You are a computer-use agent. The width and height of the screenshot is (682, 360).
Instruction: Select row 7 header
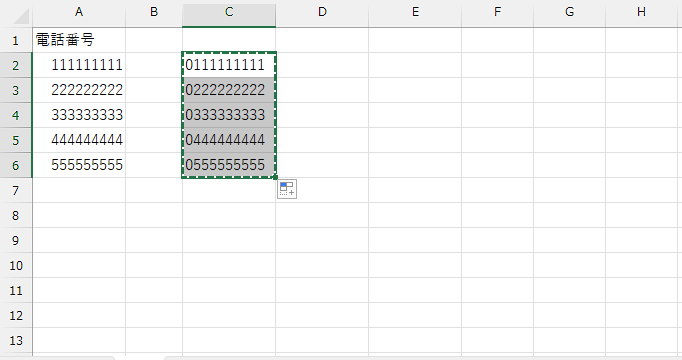coord(16,190)
